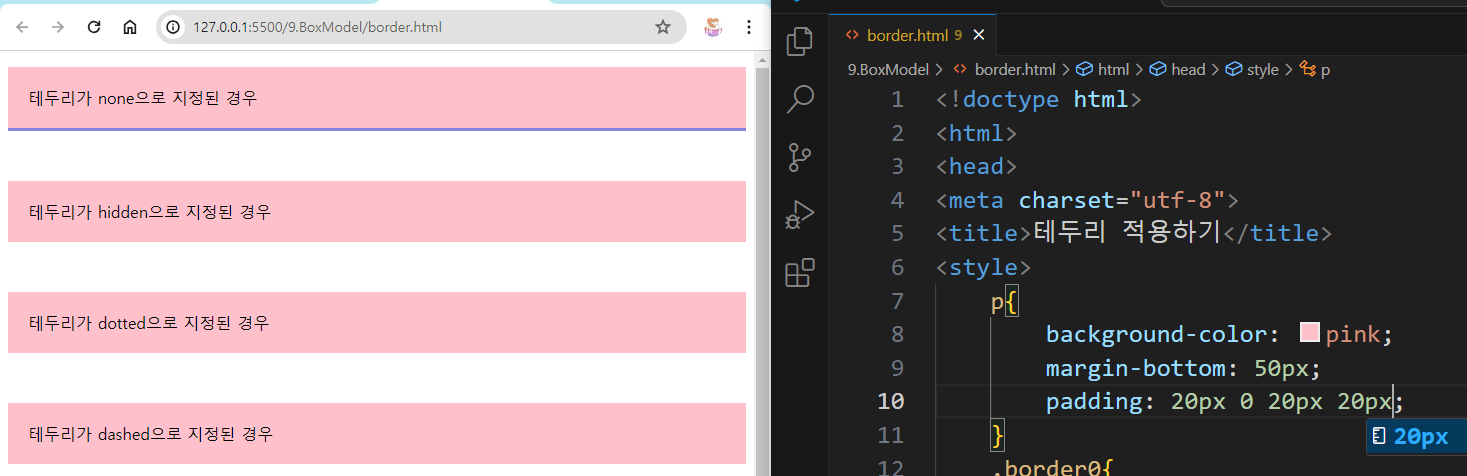Click line number 6 in gutter
Screen dimensions: 1467x476
click(x=897, y=267)
